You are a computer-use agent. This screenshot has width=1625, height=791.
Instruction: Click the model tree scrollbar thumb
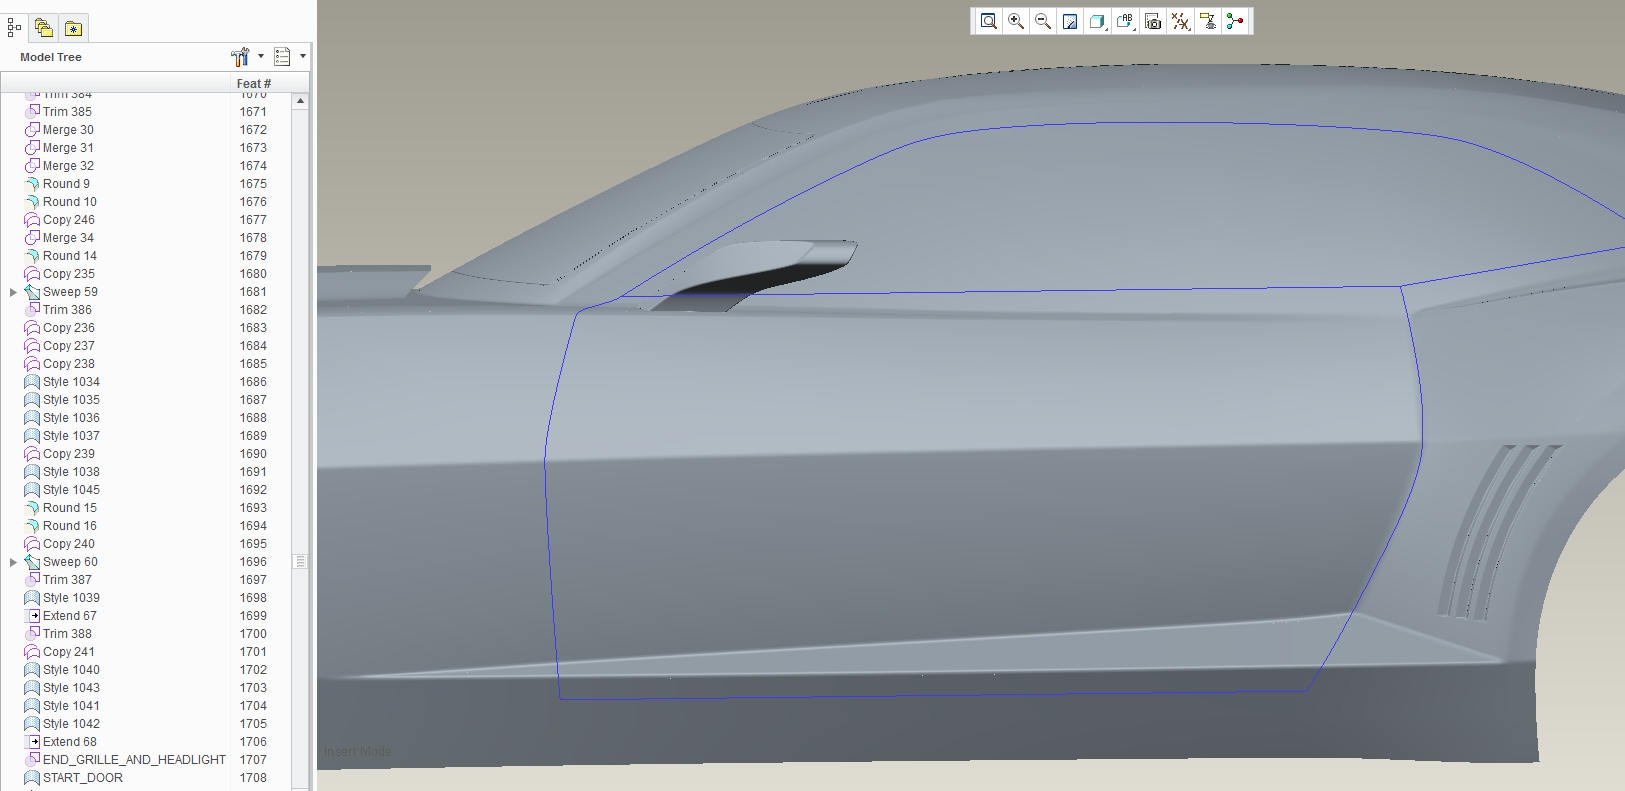[300, 562]
